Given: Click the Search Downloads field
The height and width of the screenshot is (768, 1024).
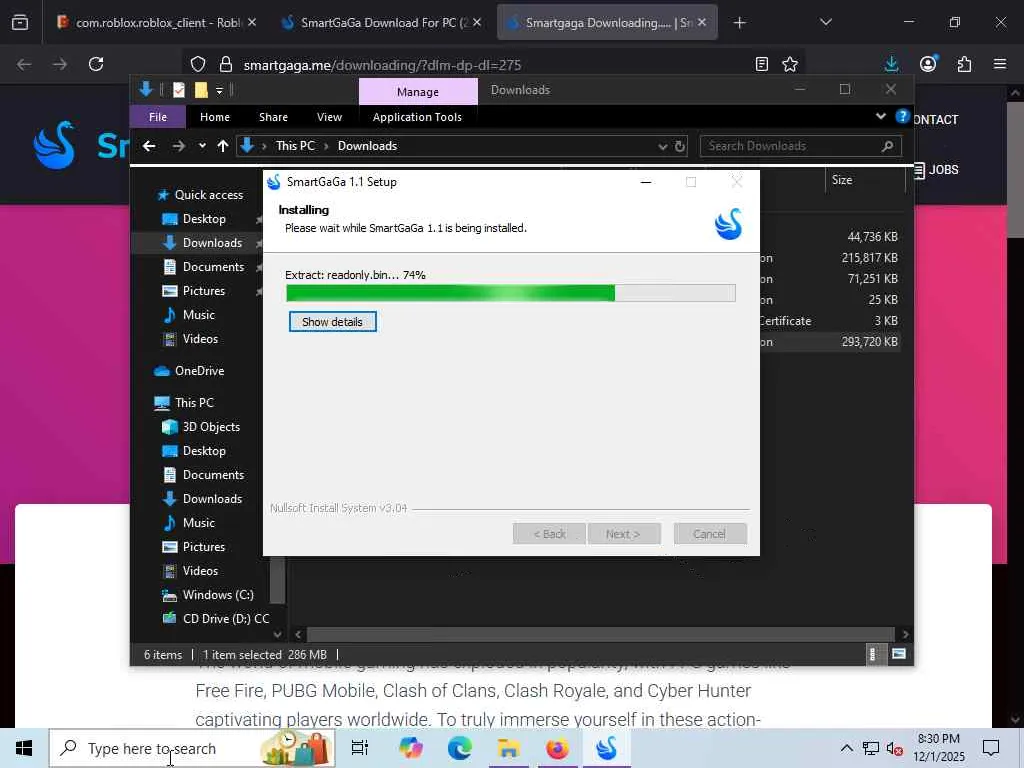Looking at the screenshot, I should (x=801, y=146).
